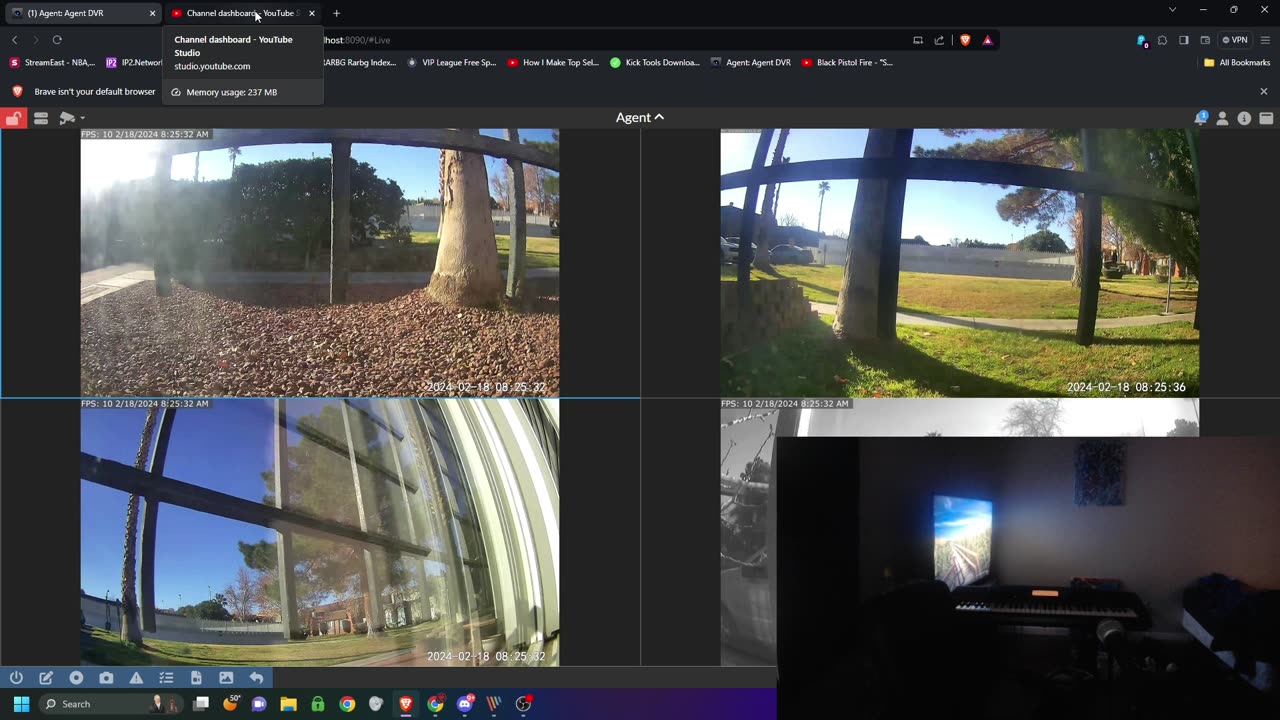Click the back arrow in bottom toolbar
The width and height of the screenshot is (1280, 720).
(x=256, y=678)
